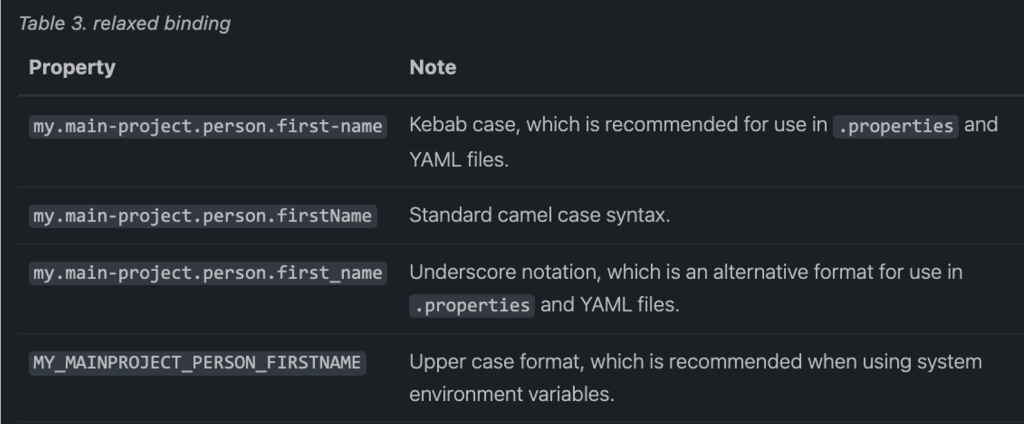The height and width of the screenshot is (424, 1024).
Task: Click the Underscore notation description text
Action: click(x=686, y=288)
